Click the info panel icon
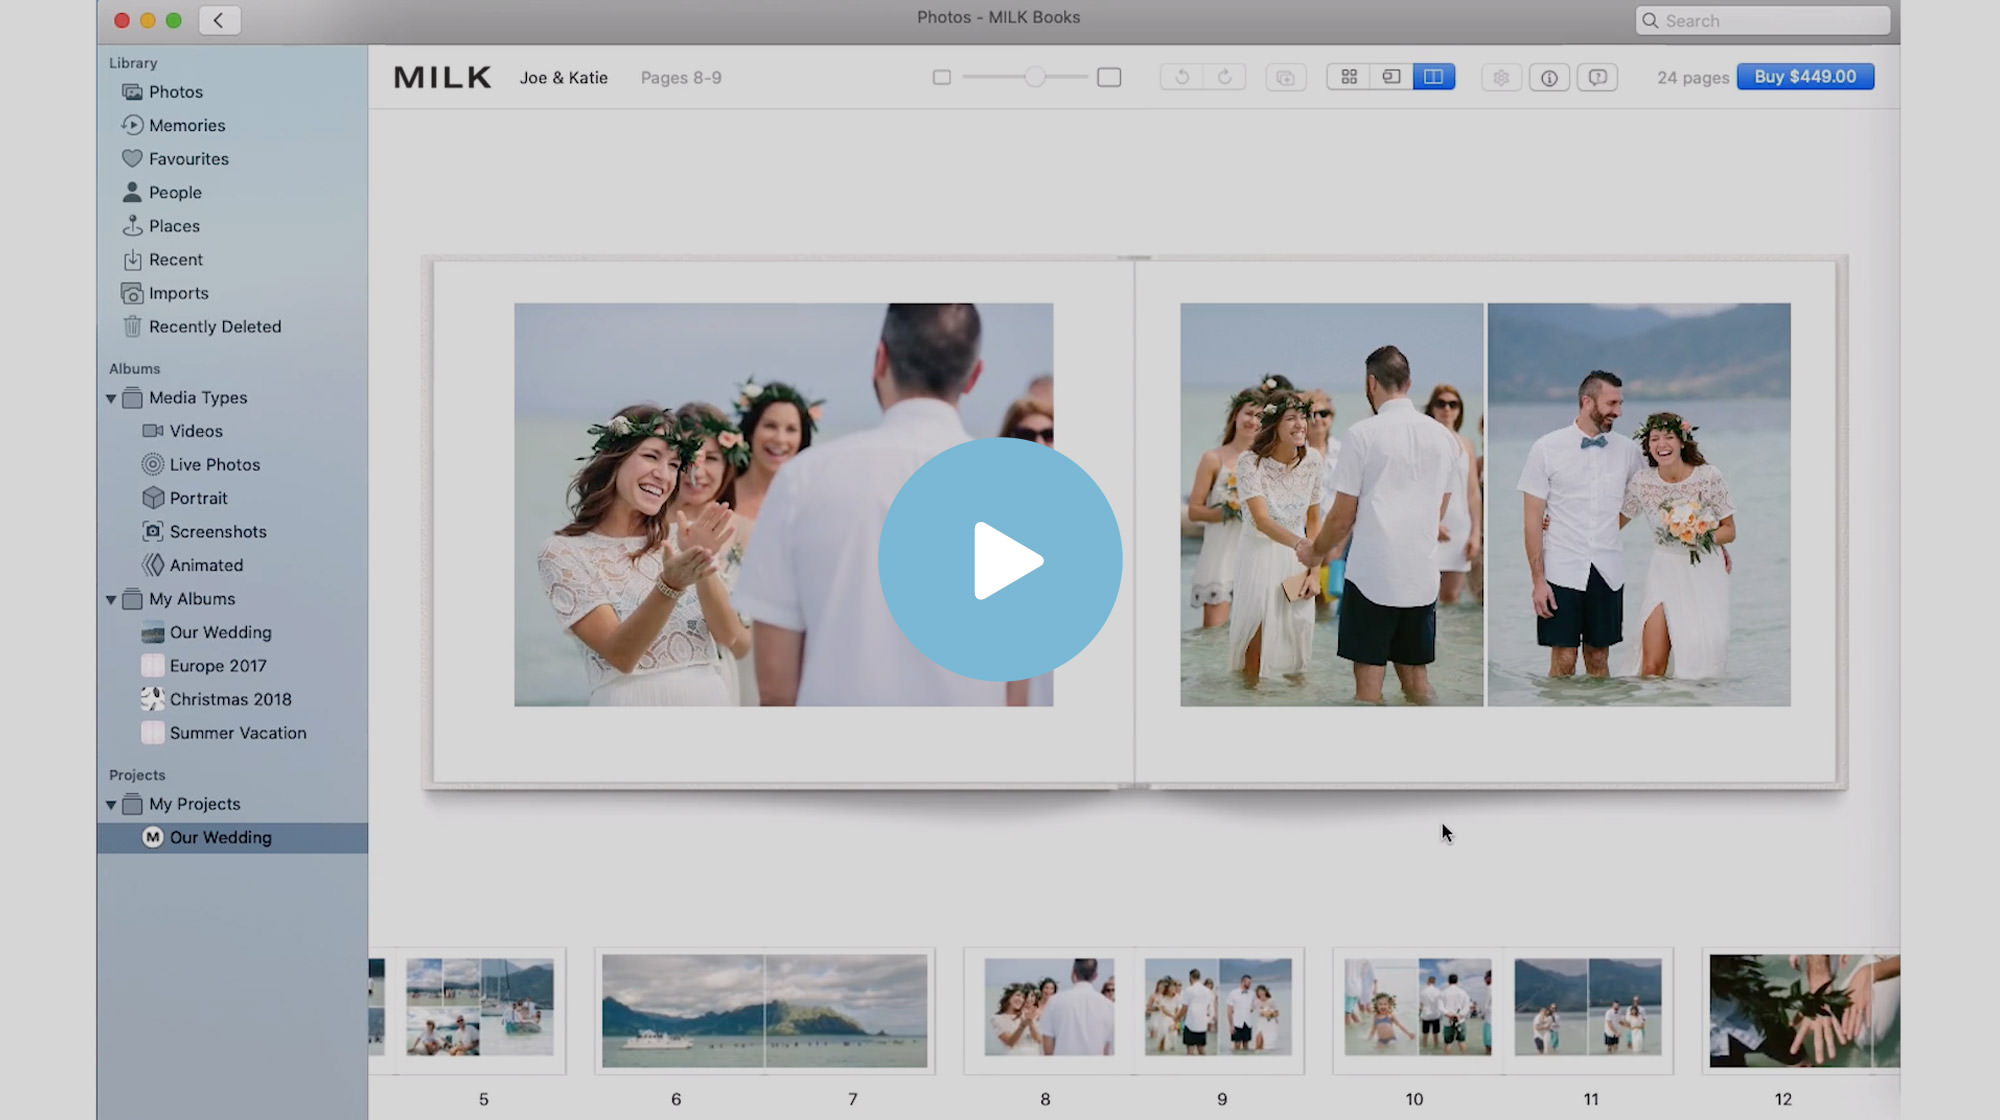The image size is (2000, 1120). [1548, 76]
